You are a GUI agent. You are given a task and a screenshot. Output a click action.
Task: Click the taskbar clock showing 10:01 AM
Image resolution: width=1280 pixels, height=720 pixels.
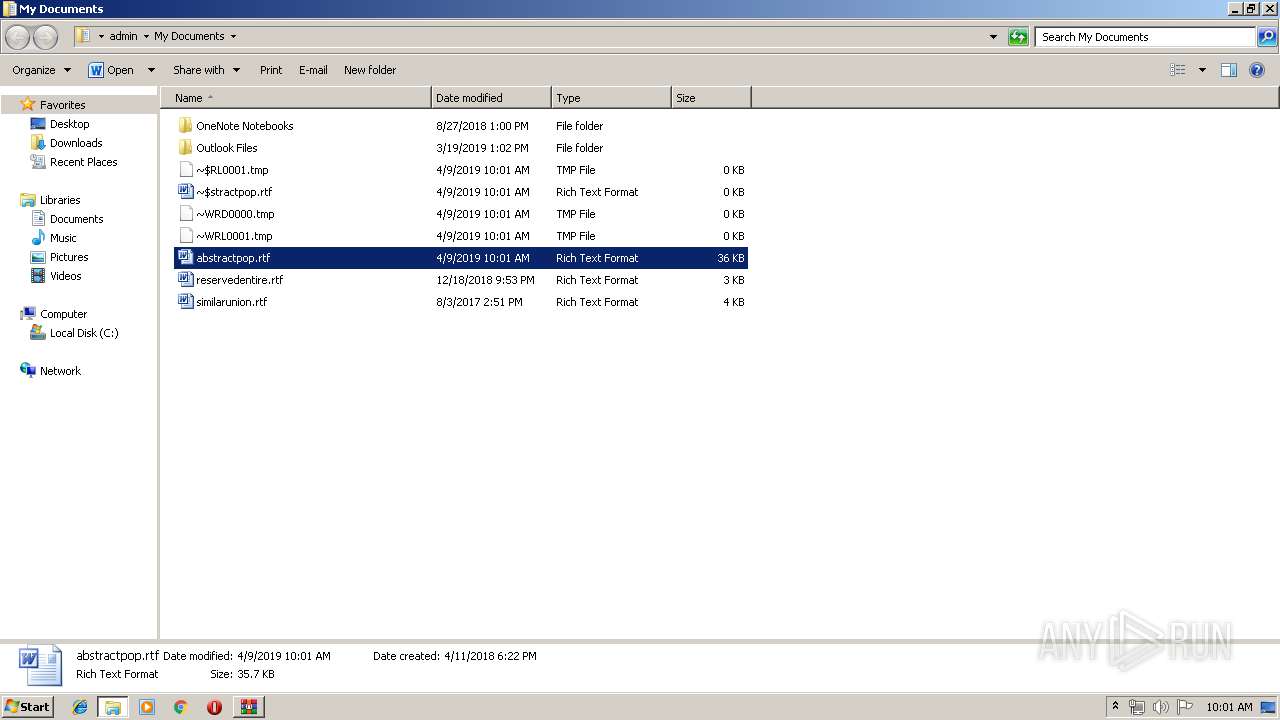point(1229,707)
